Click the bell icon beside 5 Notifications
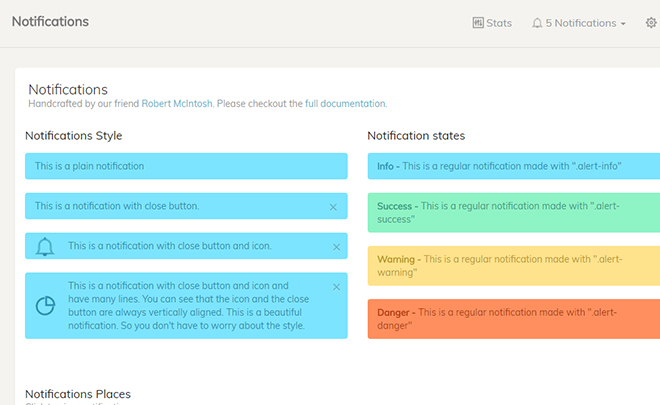Viewport: 660px width, 405px height. click(537, 23)
